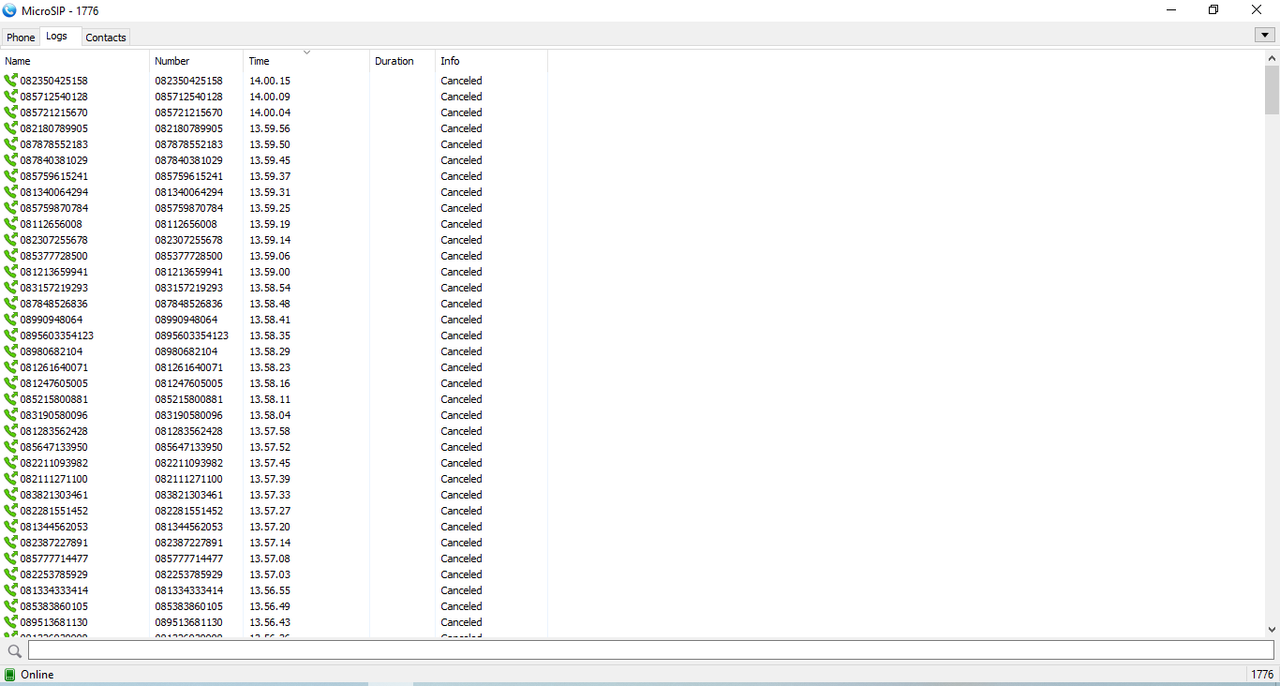Click outgoing call icon for 081340064294
1280x686 pixels.
click(11, 193)
